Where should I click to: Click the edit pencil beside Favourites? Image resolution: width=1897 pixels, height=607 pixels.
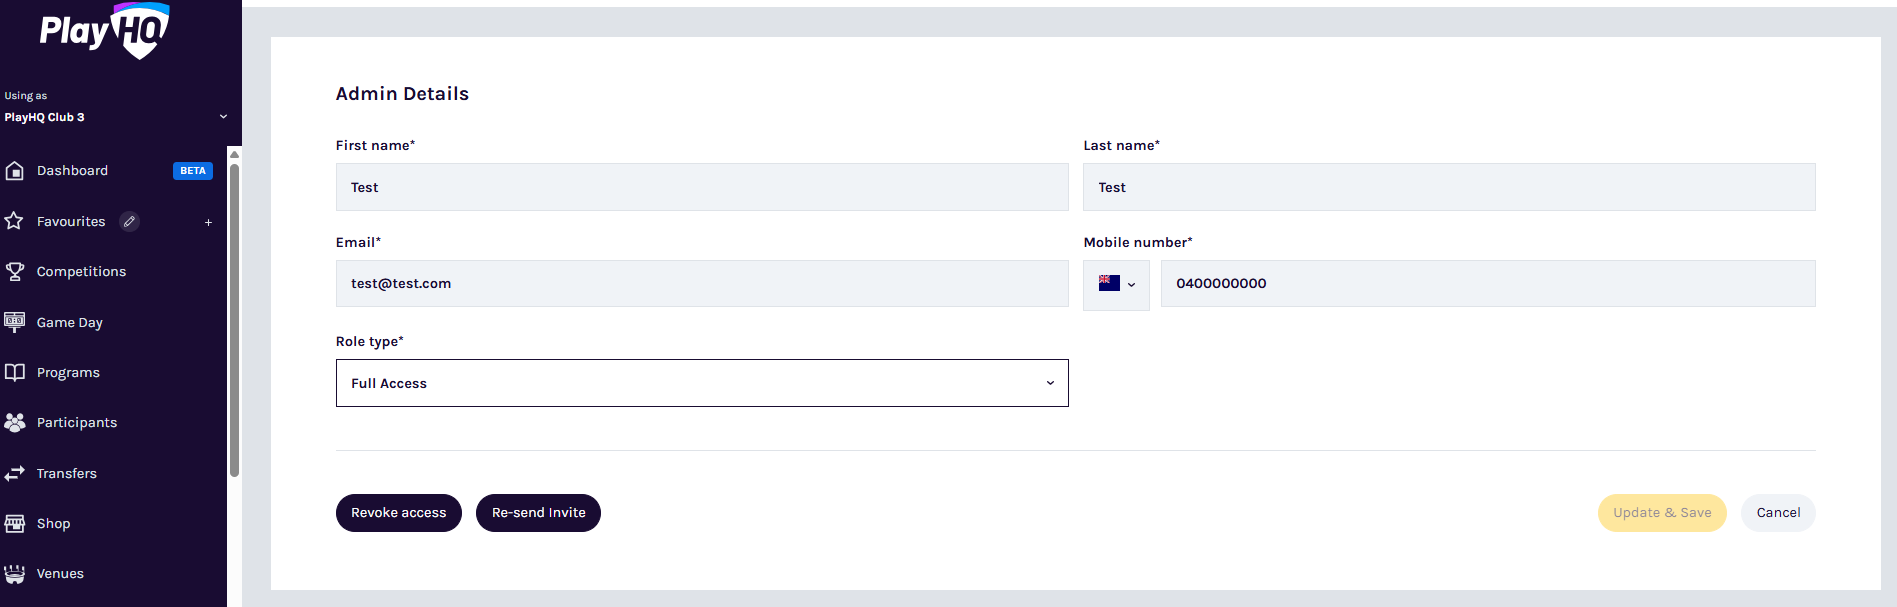point(129,222)
